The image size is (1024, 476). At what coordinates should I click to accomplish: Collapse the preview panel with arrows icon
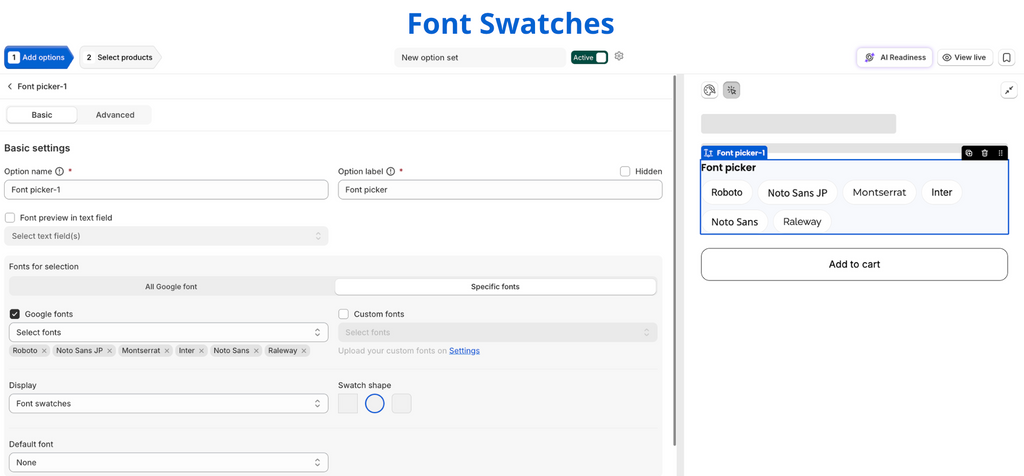(x=1009, y=90)
